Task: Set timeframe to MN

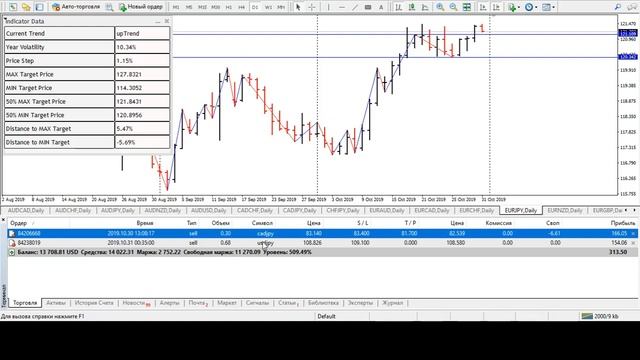Action: 281,7
